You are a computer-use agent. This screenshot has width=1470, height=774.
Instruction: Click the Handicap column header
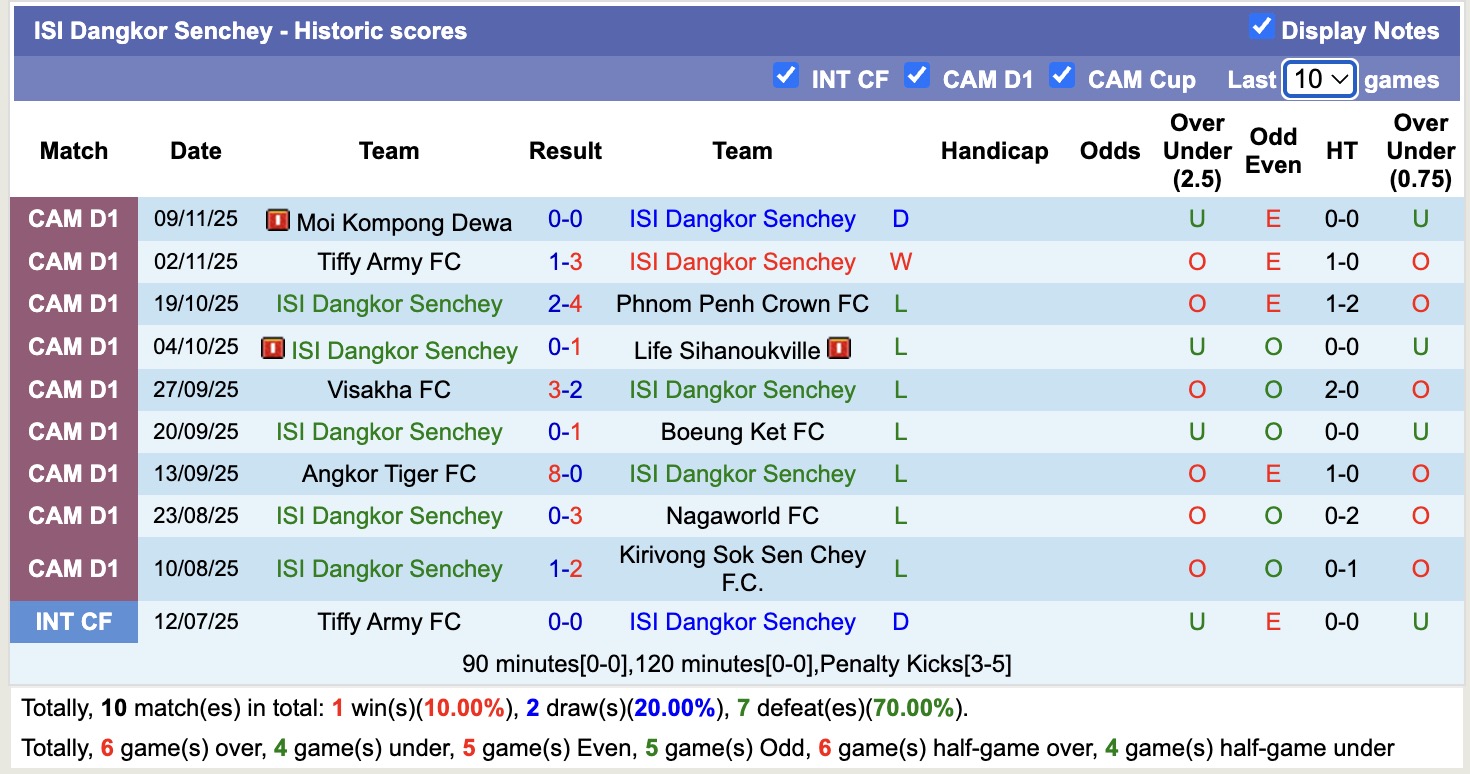coord(994,151)
